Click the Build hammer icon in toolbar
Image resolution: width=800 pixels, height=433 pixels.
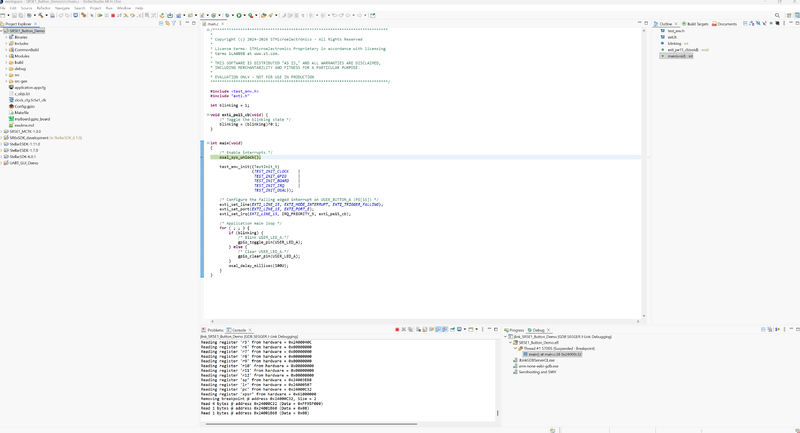pyautogui.click(x=41, y=15)
